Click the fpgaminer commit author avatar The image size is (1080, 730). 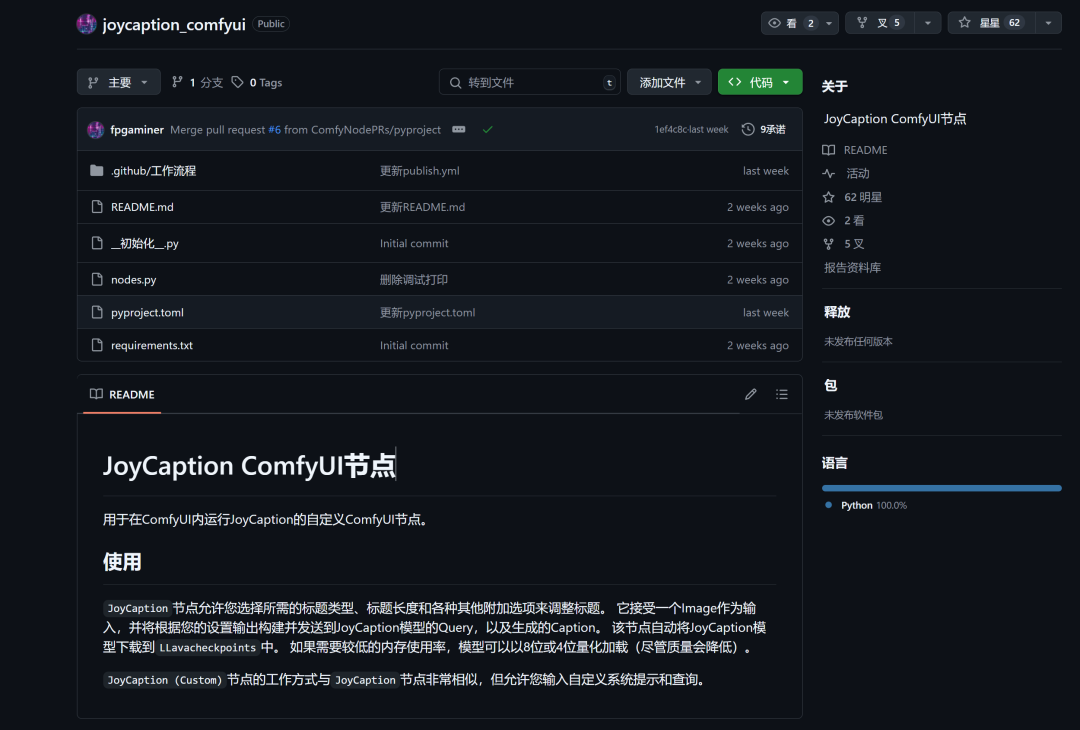pyautogui.click(x=96, y=129)
